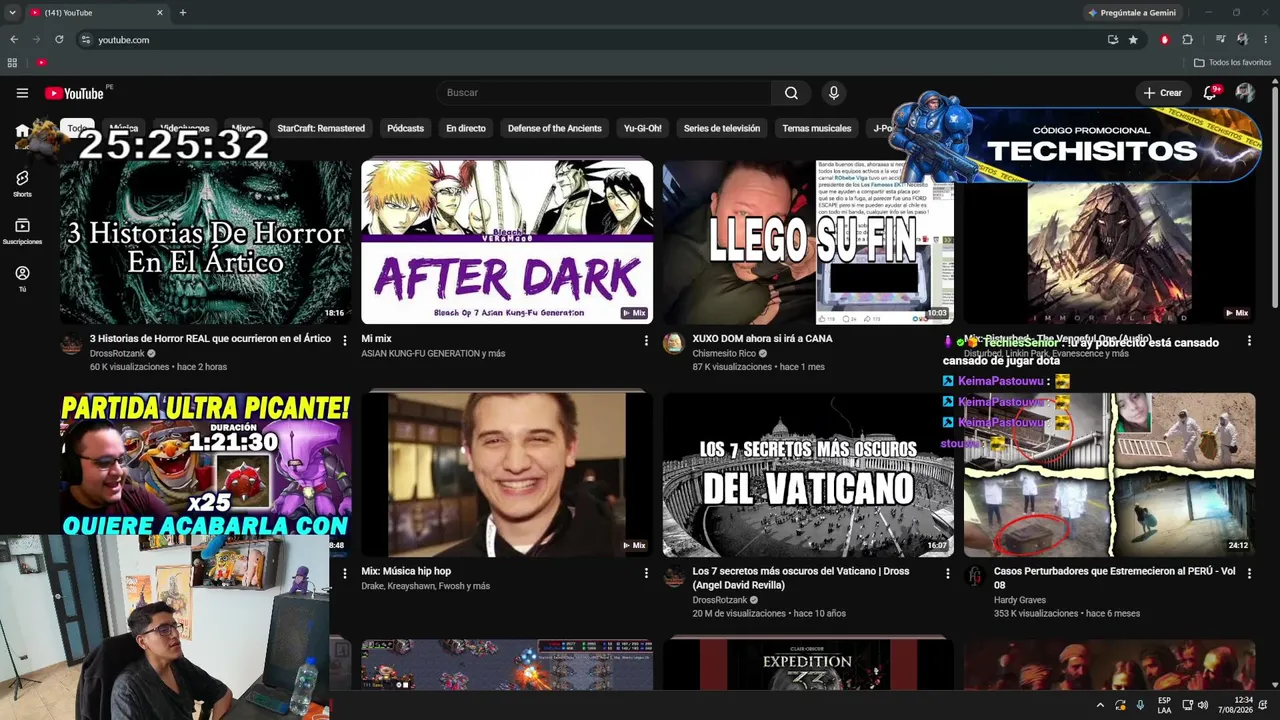Open Casos Perturbadores que Estremecieron al PERÚ title
This screenshot has width=1280, height=720.
(1114, 578)
